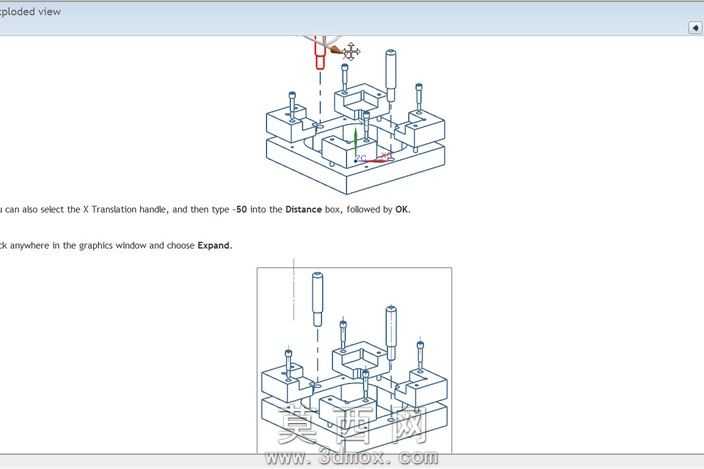The width and height of the screenshot is (704, 469).
Task: Click the bold "-50" value in the instructions
Action: point(240,210)
